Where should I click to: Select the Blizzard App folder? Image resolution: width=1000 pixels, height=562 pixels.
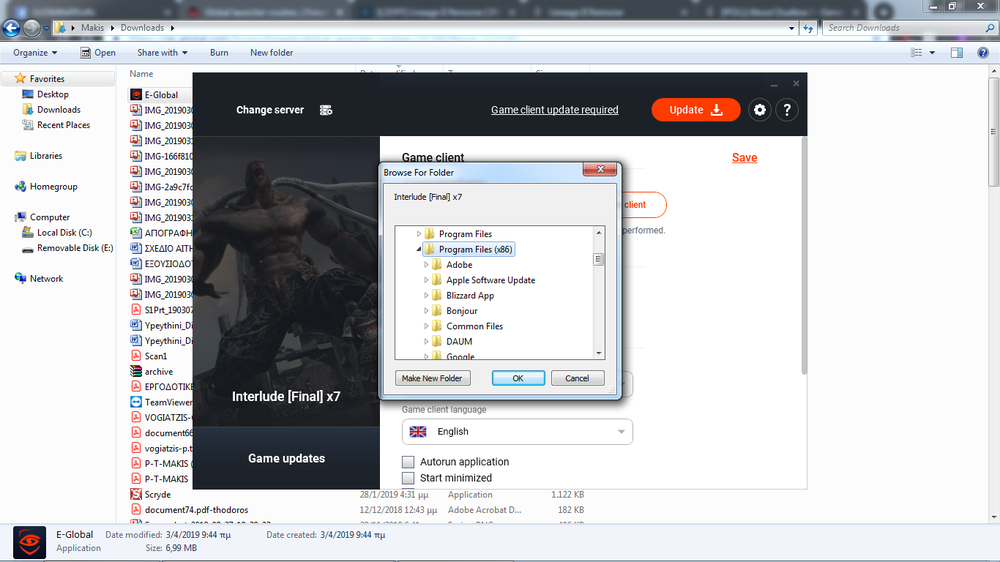(469, 296)
